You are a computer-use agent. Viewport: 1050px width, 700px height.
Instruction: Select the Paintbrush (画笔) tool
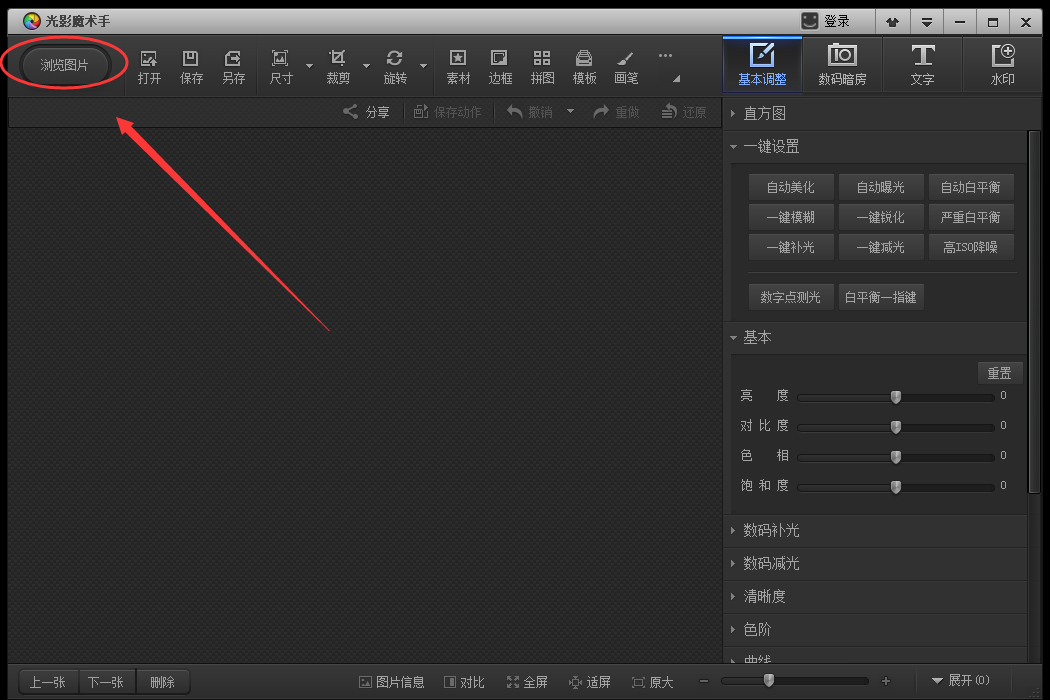coord(626,64)
